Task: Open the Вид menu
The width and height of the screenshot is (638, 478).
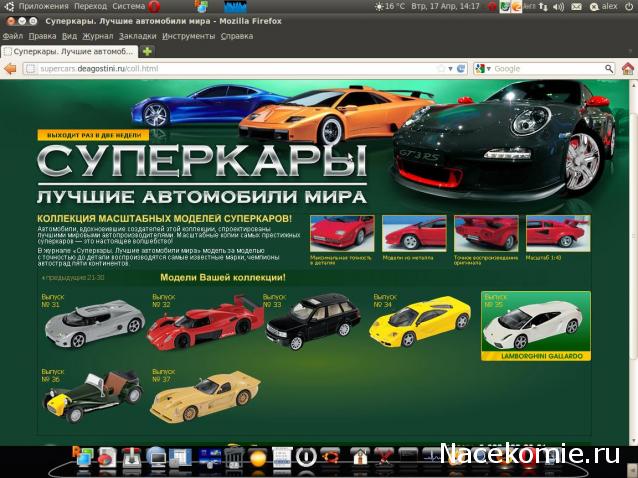Action: point(69,36)
